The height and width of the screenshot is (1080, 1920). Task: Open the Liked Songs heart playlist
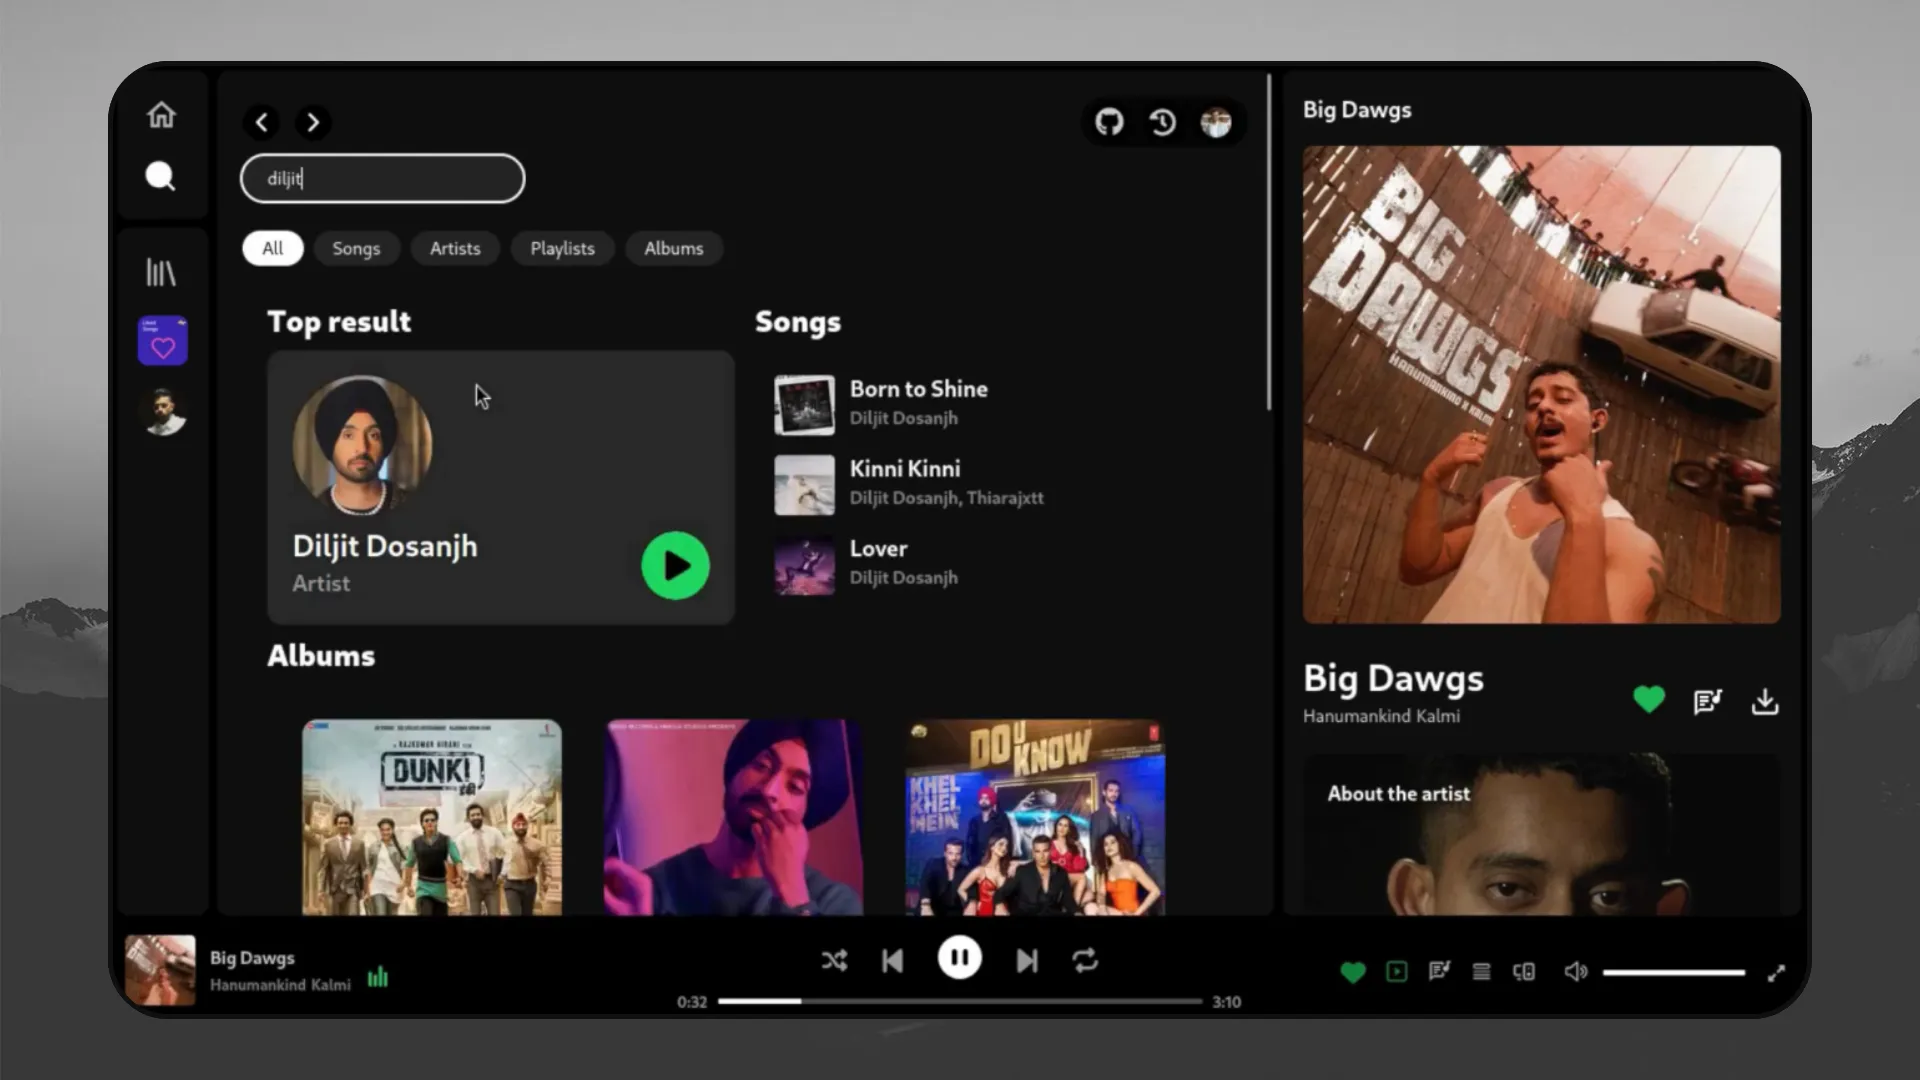pyautogui.click(x=163, y=342)
